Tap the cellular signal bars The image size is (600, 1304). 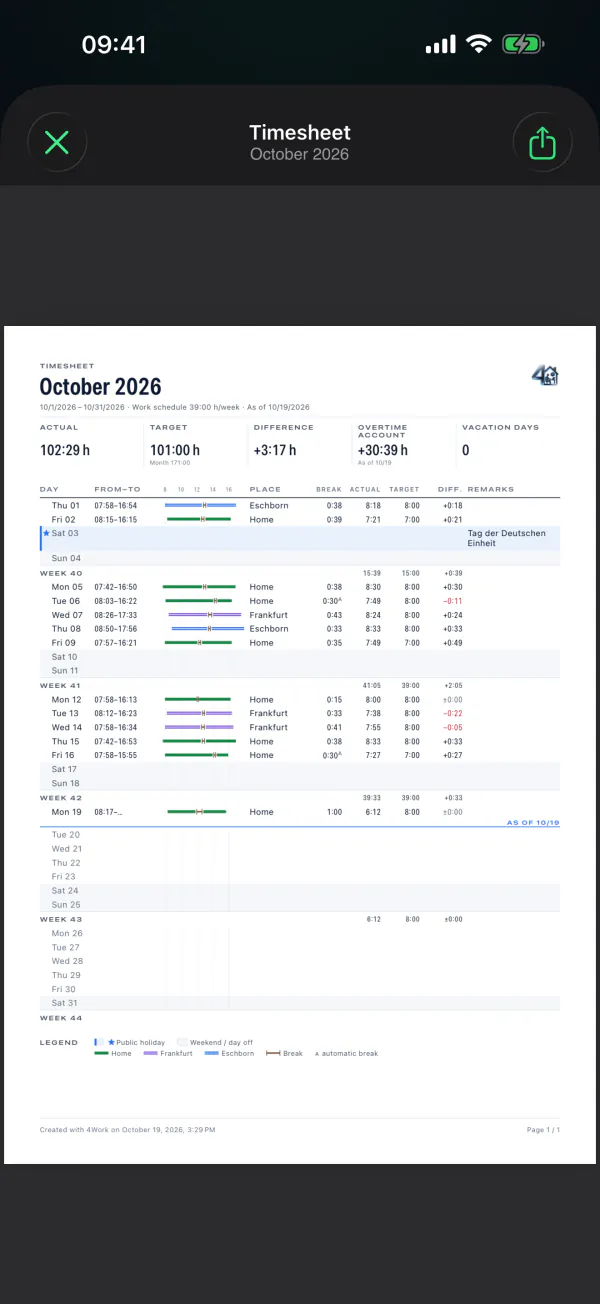(x=441, y=44)
